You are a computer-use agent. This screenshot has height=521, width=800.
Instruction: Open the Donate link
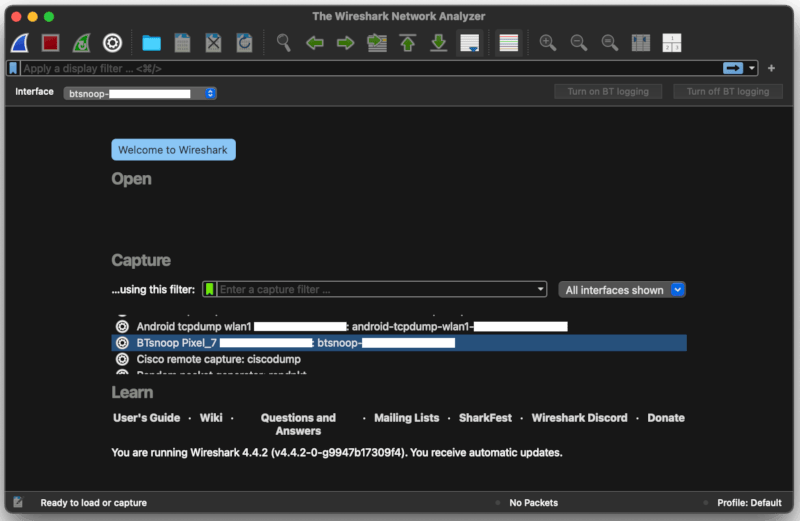(x=666, y=418)
